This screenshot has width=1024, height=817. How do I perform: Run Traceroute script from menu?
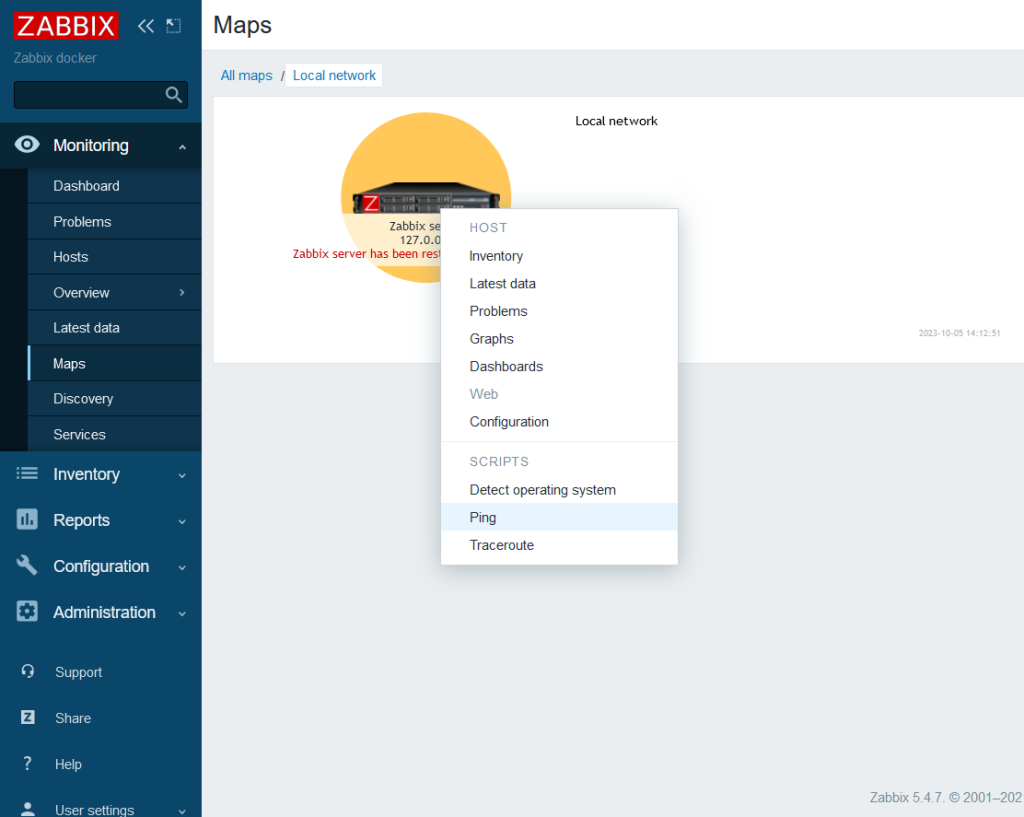coord(501,545)
